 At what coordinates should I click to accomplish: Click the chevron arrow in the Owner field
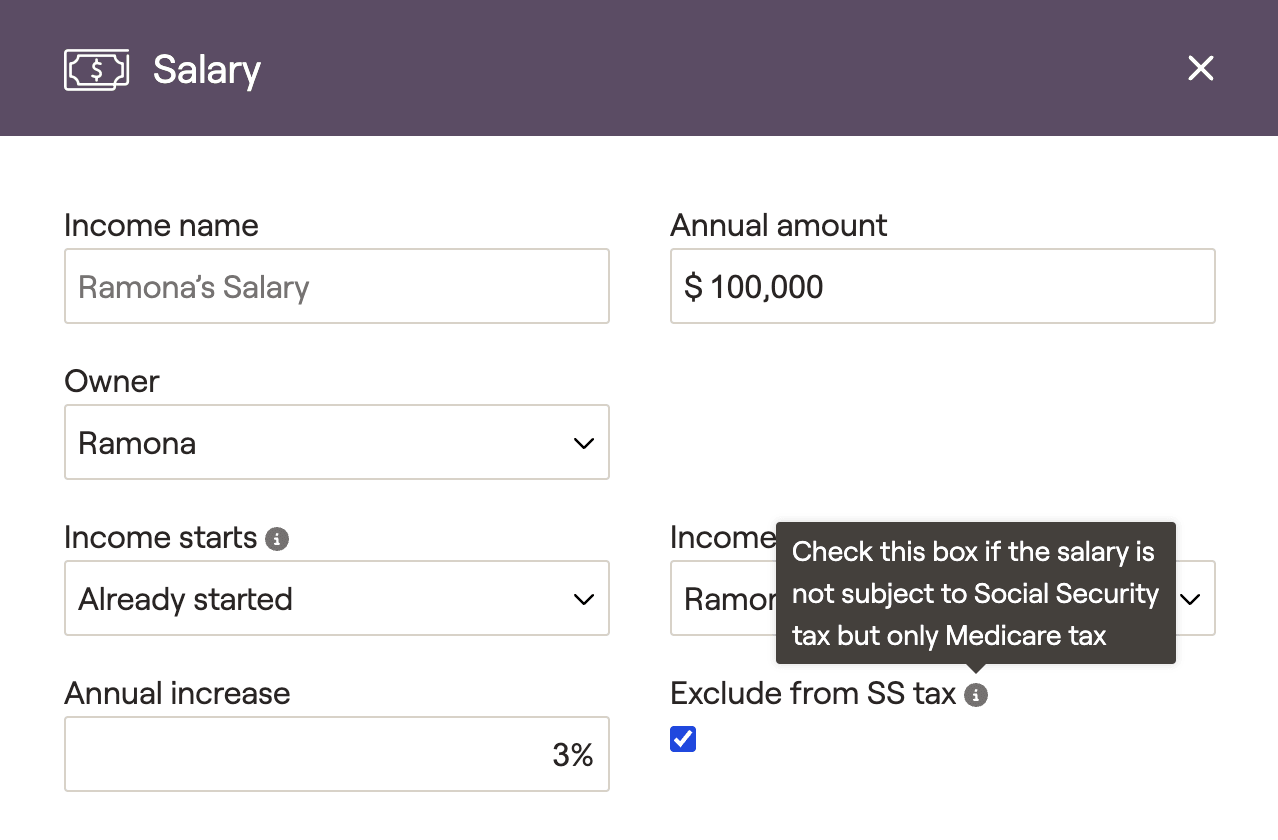point(584,443)
